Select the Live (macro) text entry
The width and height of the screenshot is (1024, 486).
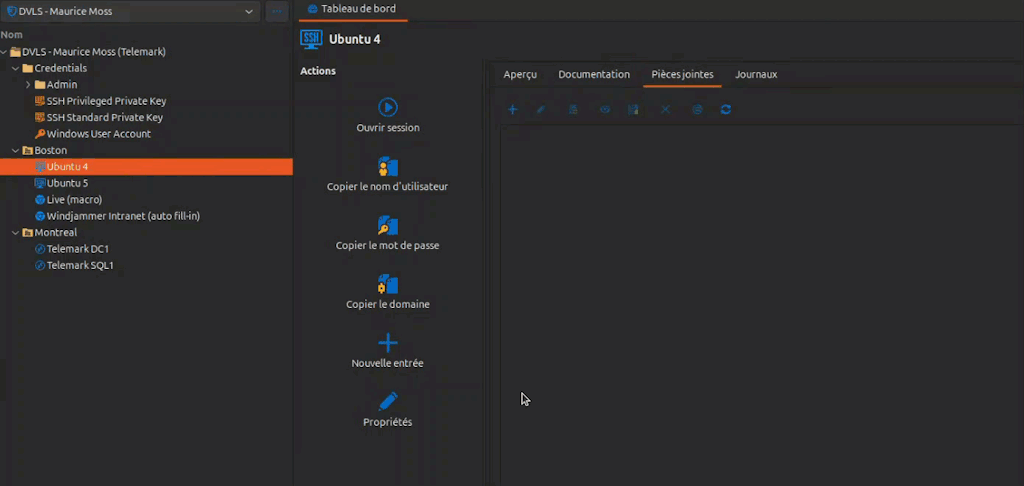click(74, 199)
